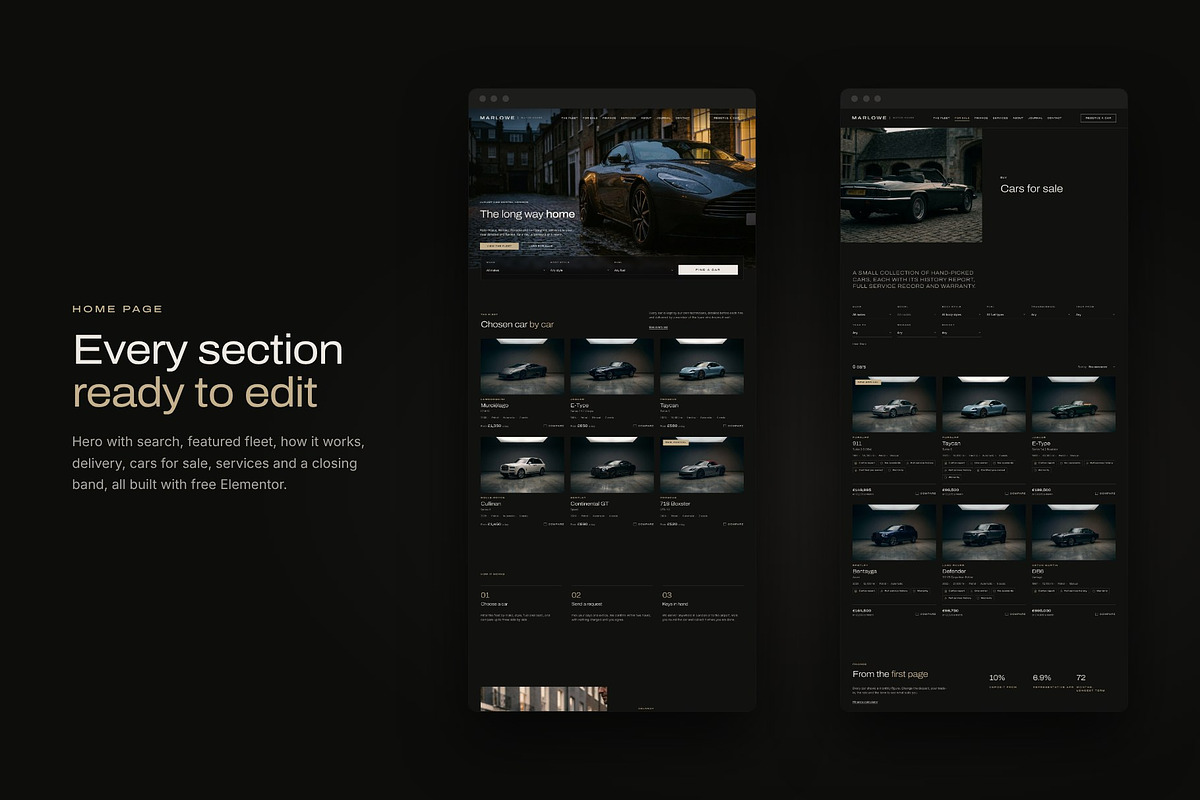Click the FIND A CAR search button
The width and height of the screenshot is (1200, 800).
click(708, 270)
